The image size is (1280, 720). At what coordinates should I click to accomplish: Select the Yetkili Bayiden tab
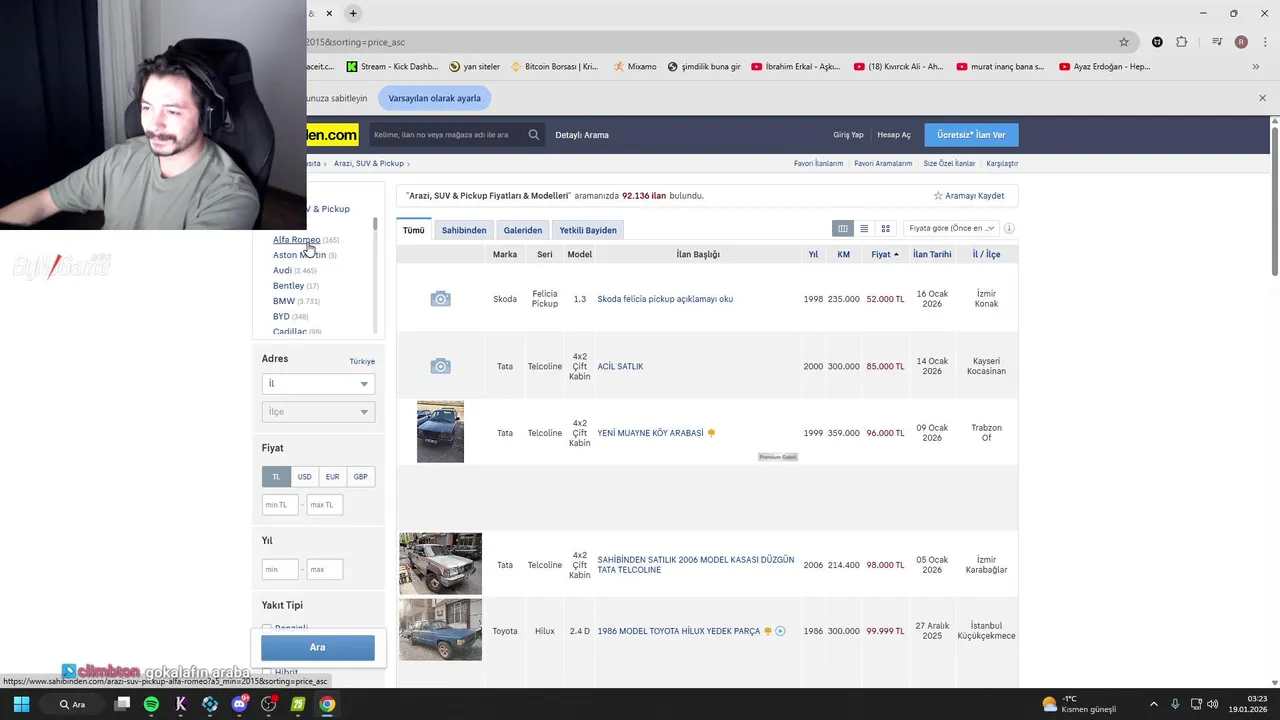tap(588, 230)
